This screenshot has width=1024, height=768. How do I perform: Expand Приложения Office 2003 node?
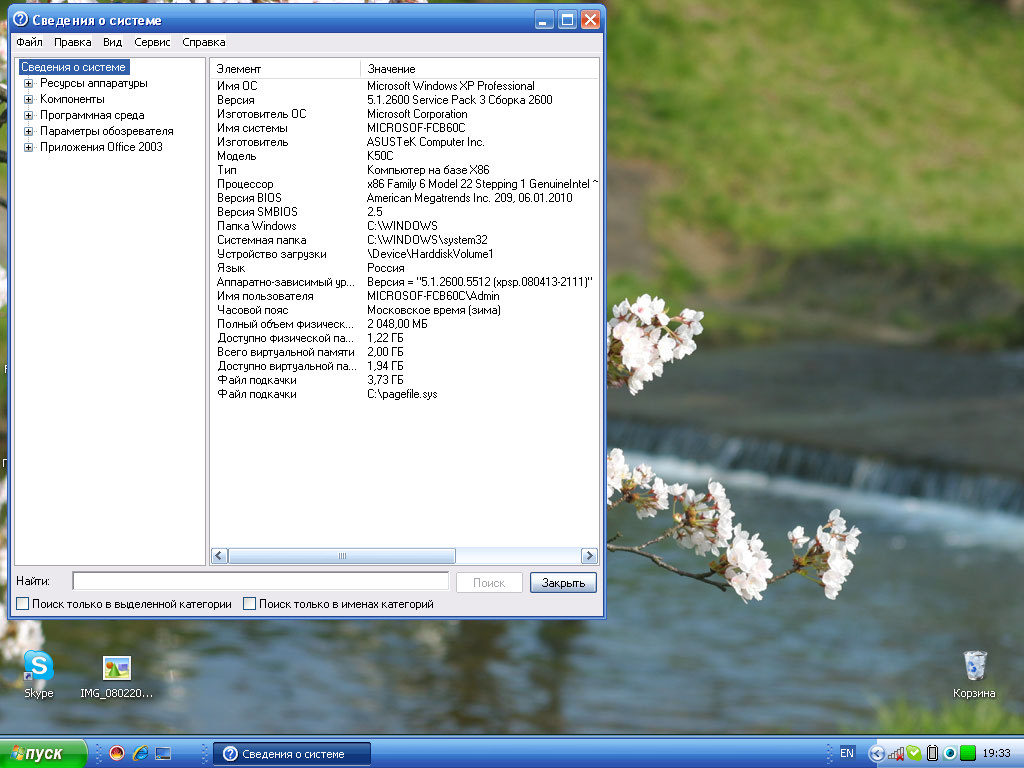[28, 148]
